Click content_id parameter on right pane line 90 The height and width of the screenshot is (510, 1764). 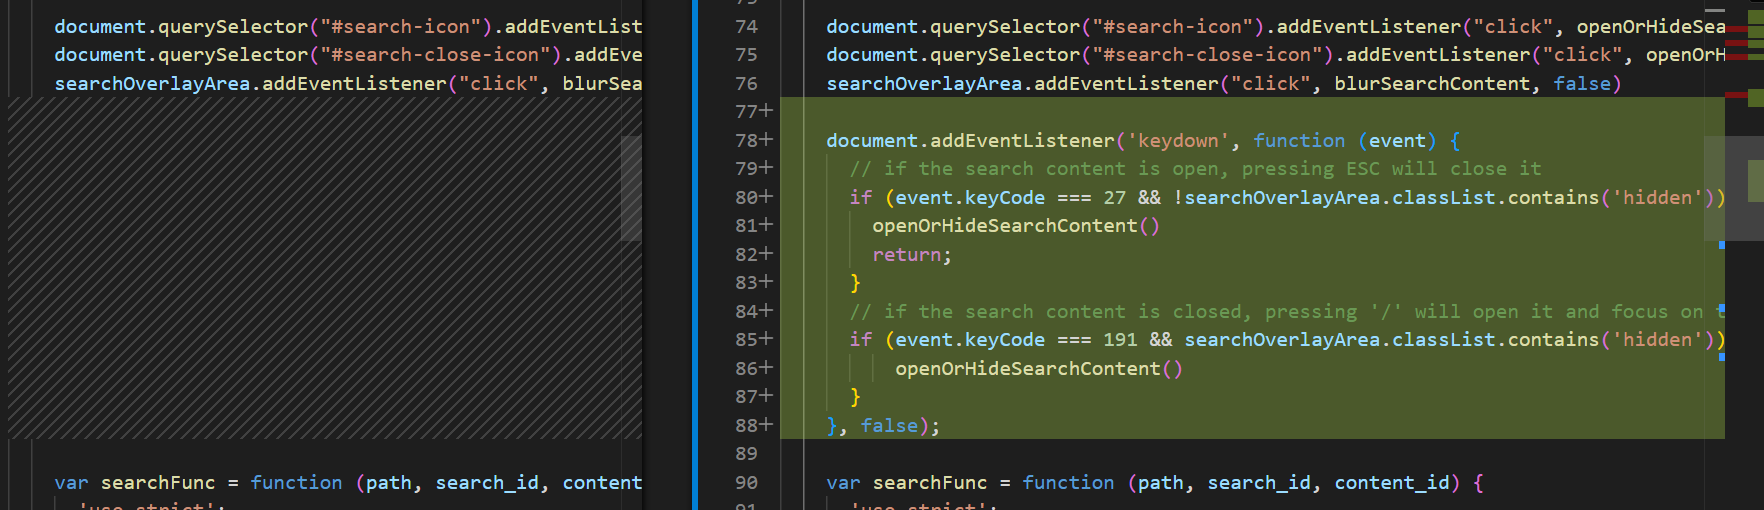[x=1392, y=483]
